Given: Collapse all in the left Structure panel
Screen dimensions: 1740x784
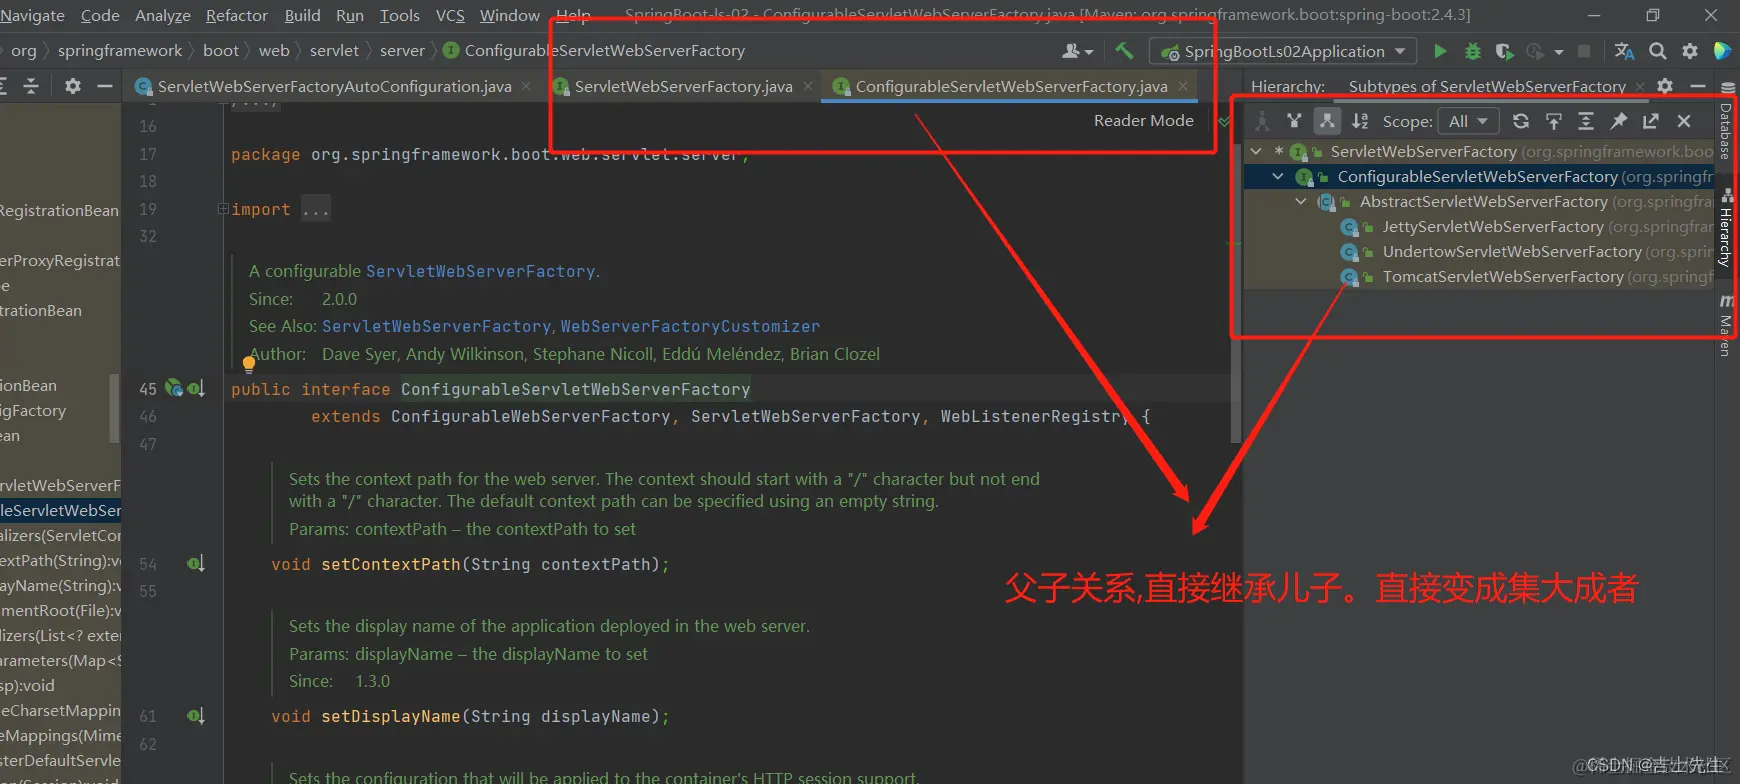Looking at the screenshot, I should 31,86.
